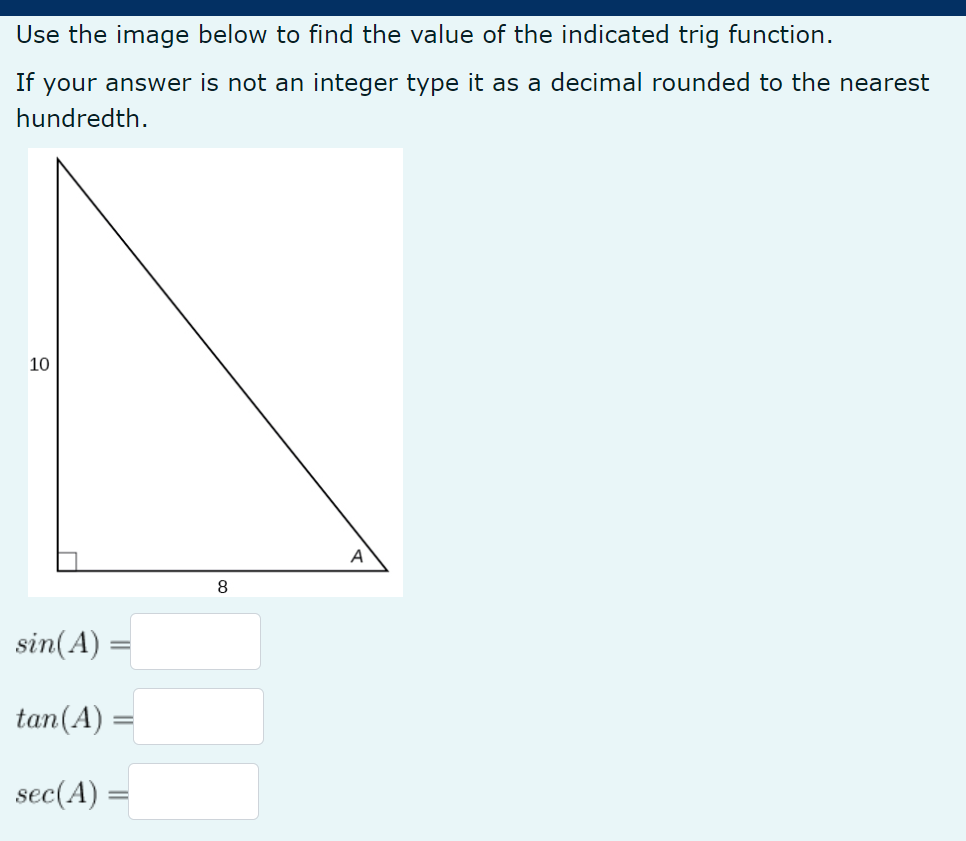Click the vertical leg of the triangle
966x841 pixels.
coord(60,360)
